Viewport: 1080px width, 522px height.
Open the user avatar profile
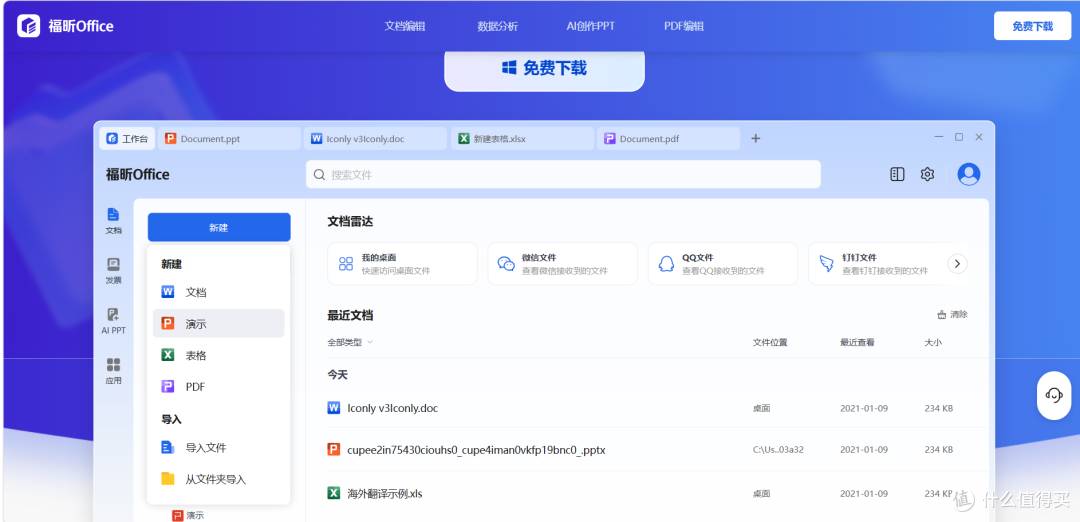pos(969,174)
